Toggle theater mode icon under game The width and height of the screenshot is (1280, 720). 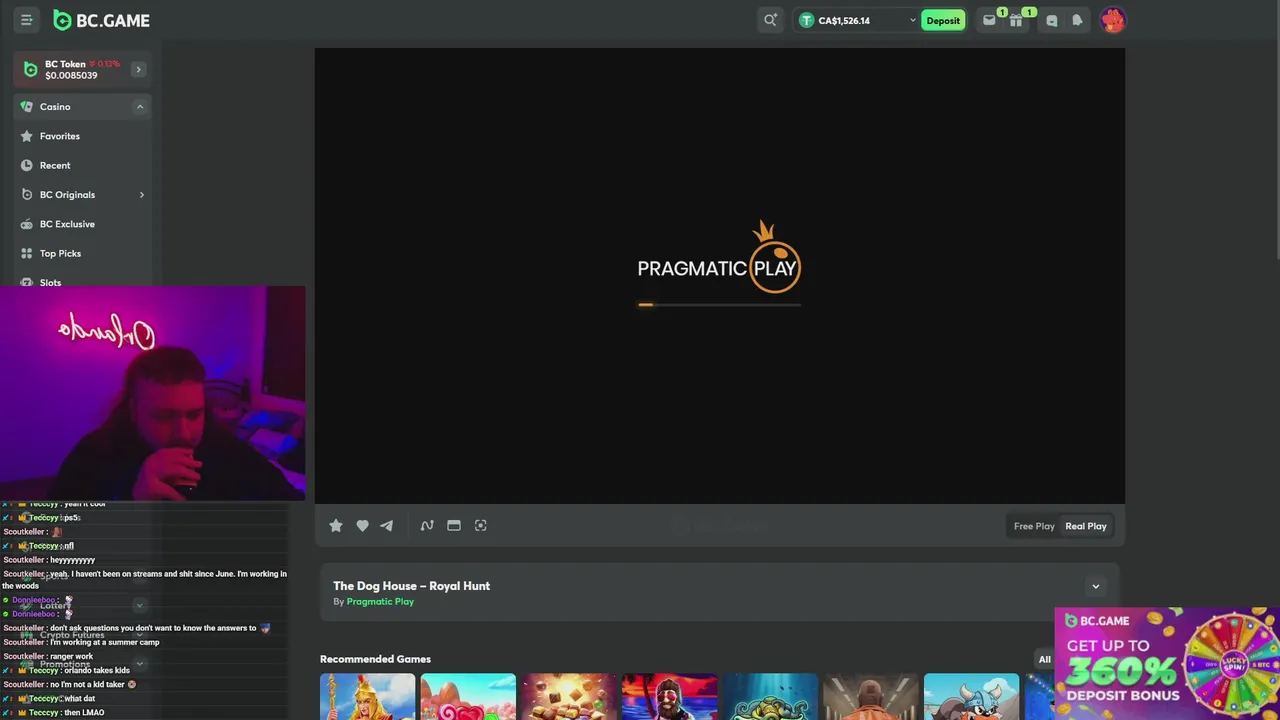pos(454,525)
